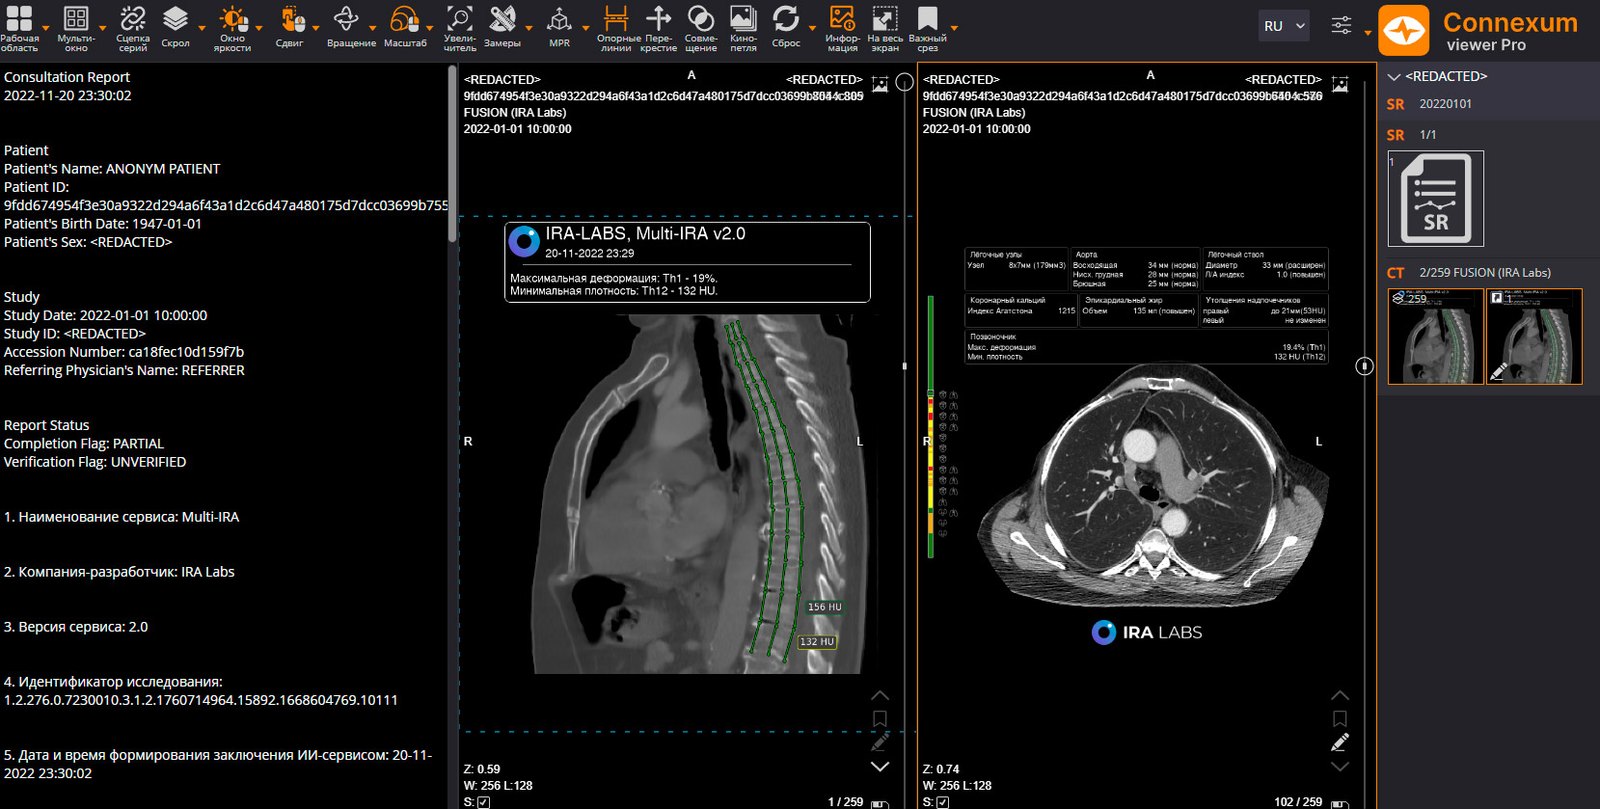Click the Сброс reset tool
Image resolution: width=1600 pixels, height=809 pixels.
tap(786, 28)
